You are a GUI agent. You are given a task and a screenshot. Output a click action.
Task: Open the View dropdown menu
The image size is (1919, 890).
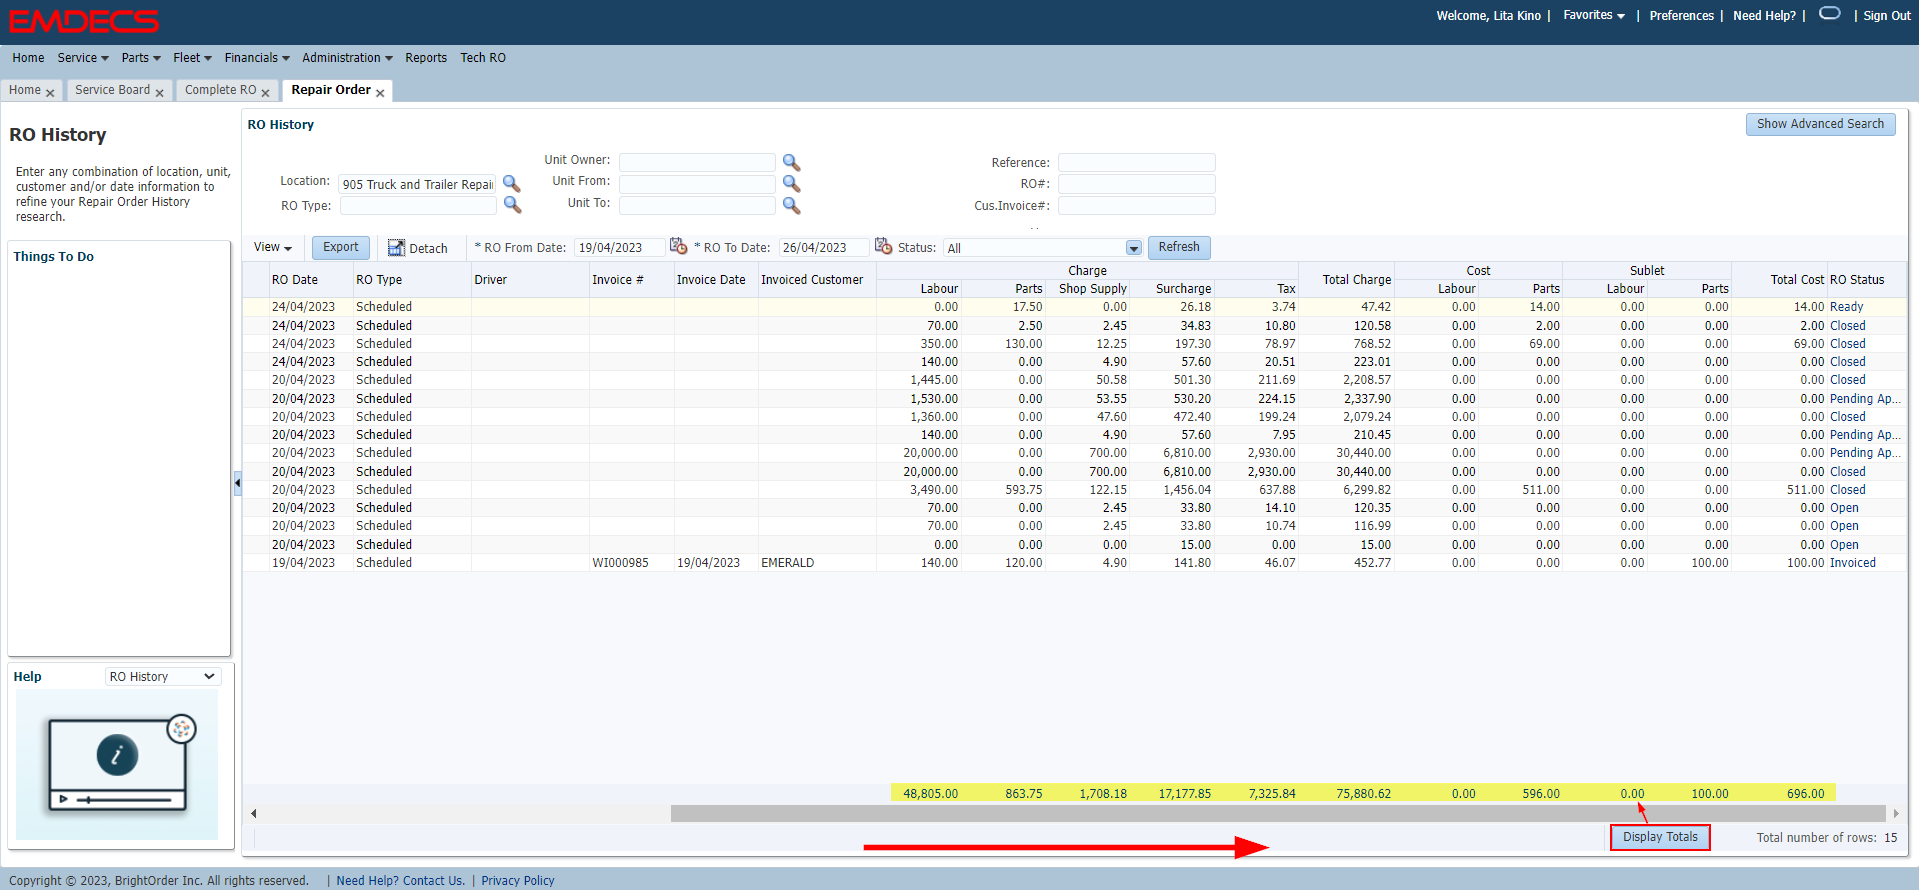coord(272,247)
